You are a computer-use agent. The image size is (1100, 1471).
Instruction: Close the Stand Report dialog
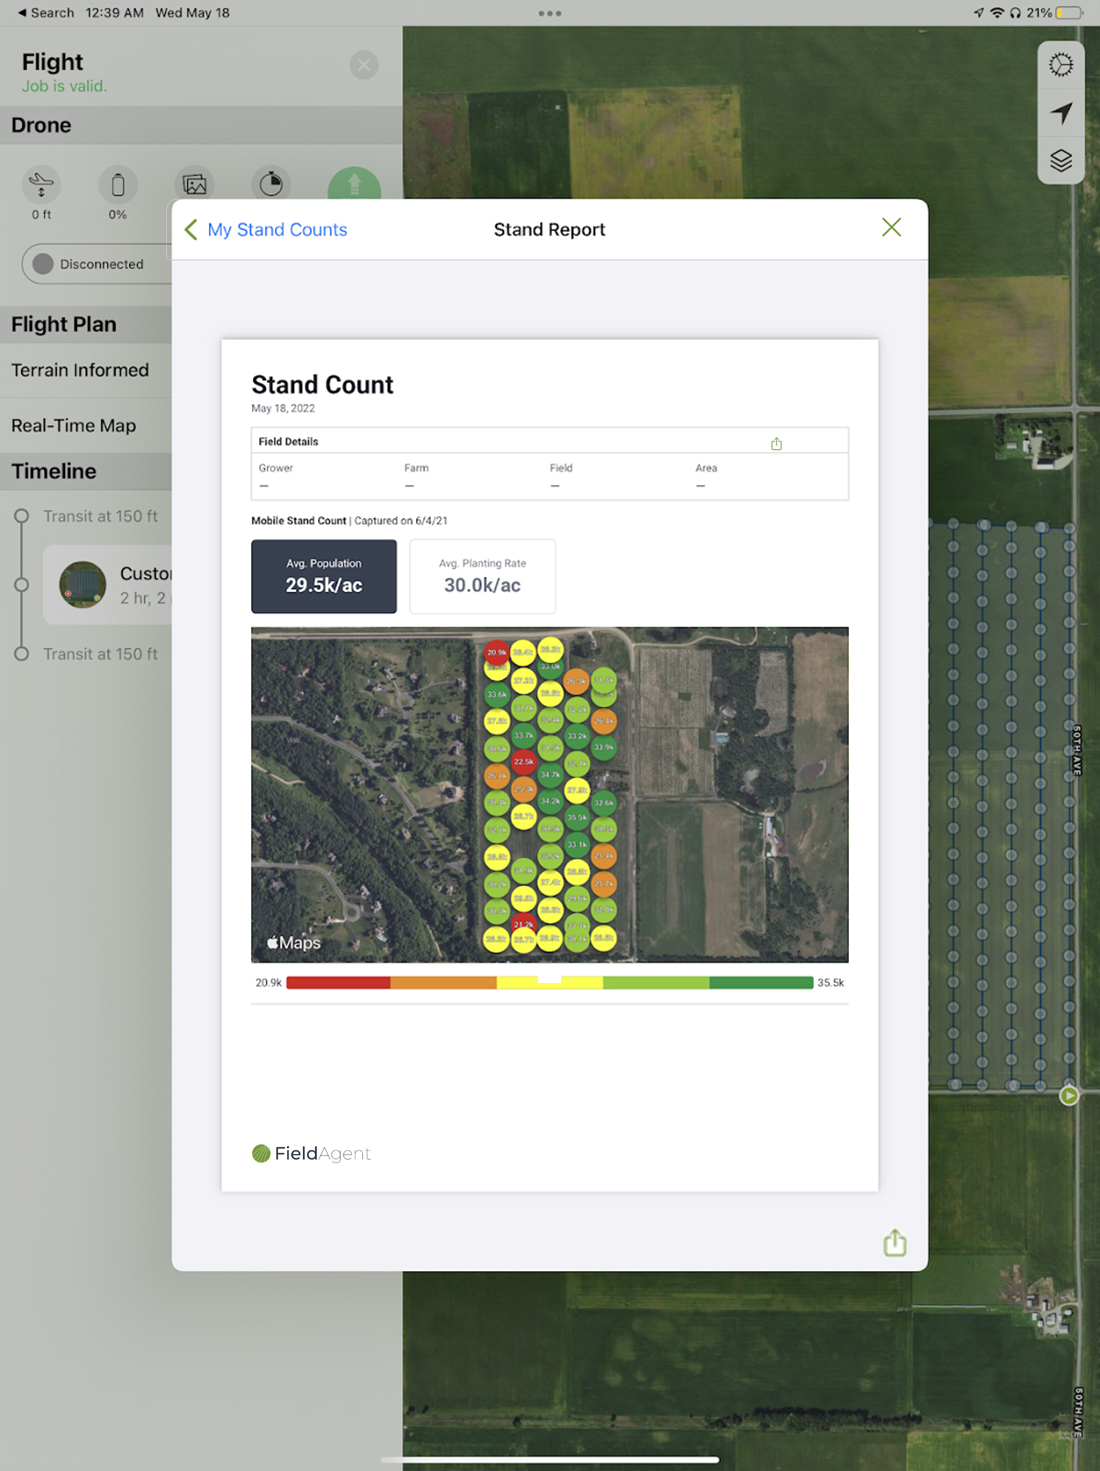(x=891, y=228)
